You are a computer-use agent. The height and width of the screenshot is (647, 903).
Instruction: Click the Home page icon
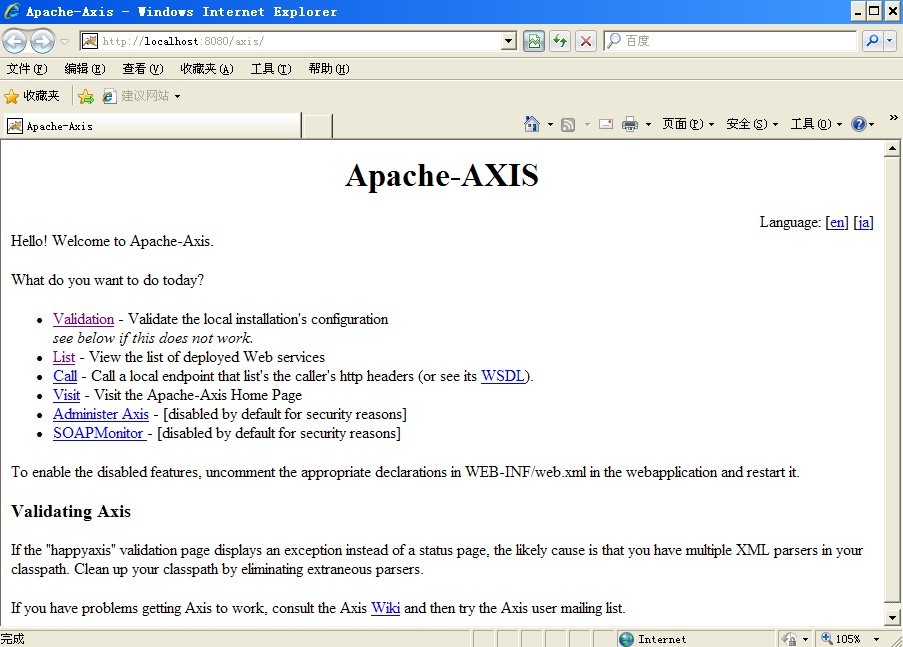[x=531, y=123]
